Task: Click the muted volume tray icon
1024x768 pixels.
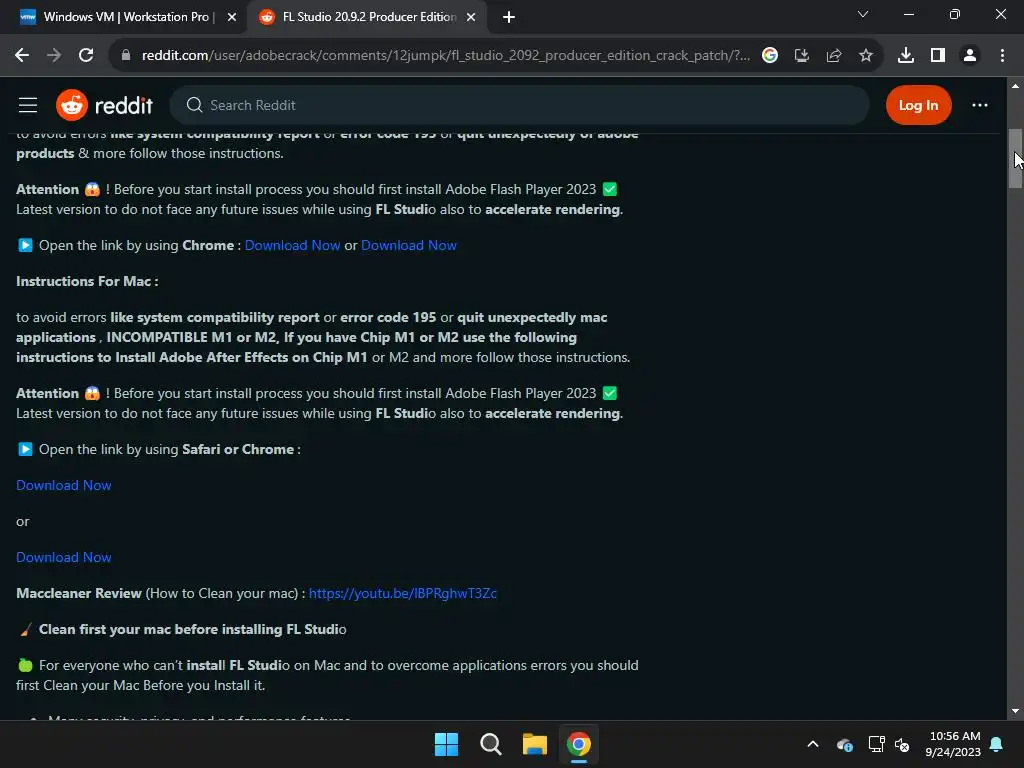Action: pyautogui.click(x=902, y=744)
